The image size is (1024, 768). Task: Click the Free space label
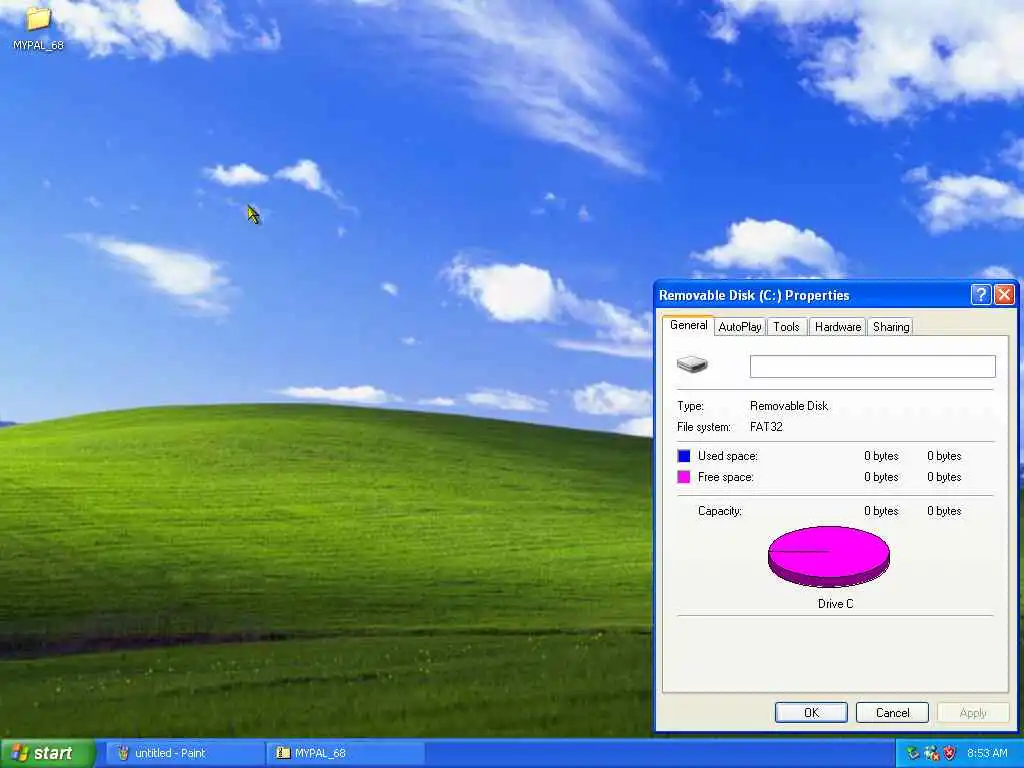[726, 477]
